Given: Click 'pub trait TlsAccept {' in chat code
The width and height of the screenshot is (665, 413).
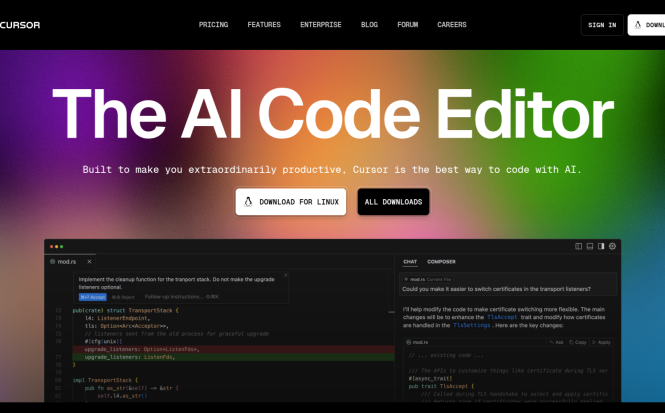Looking at the screenshot, I should [441, 386].
